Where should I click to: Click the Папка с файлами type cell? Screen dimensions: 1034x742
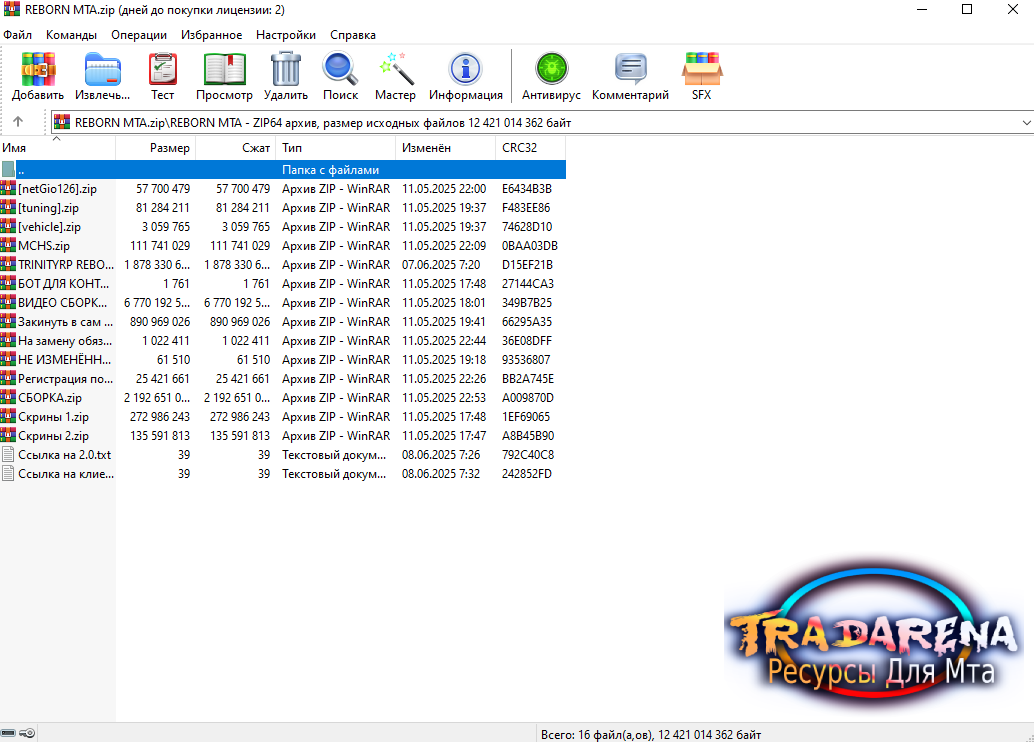(x=330, y=170)
